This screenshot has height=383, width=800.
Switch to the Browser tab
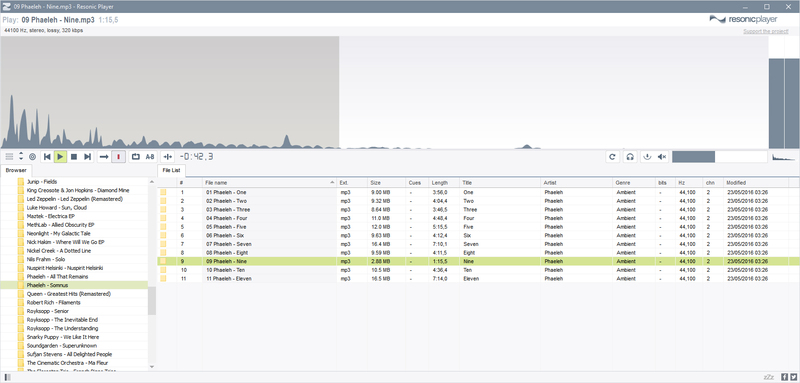click(x=16, y=170)
